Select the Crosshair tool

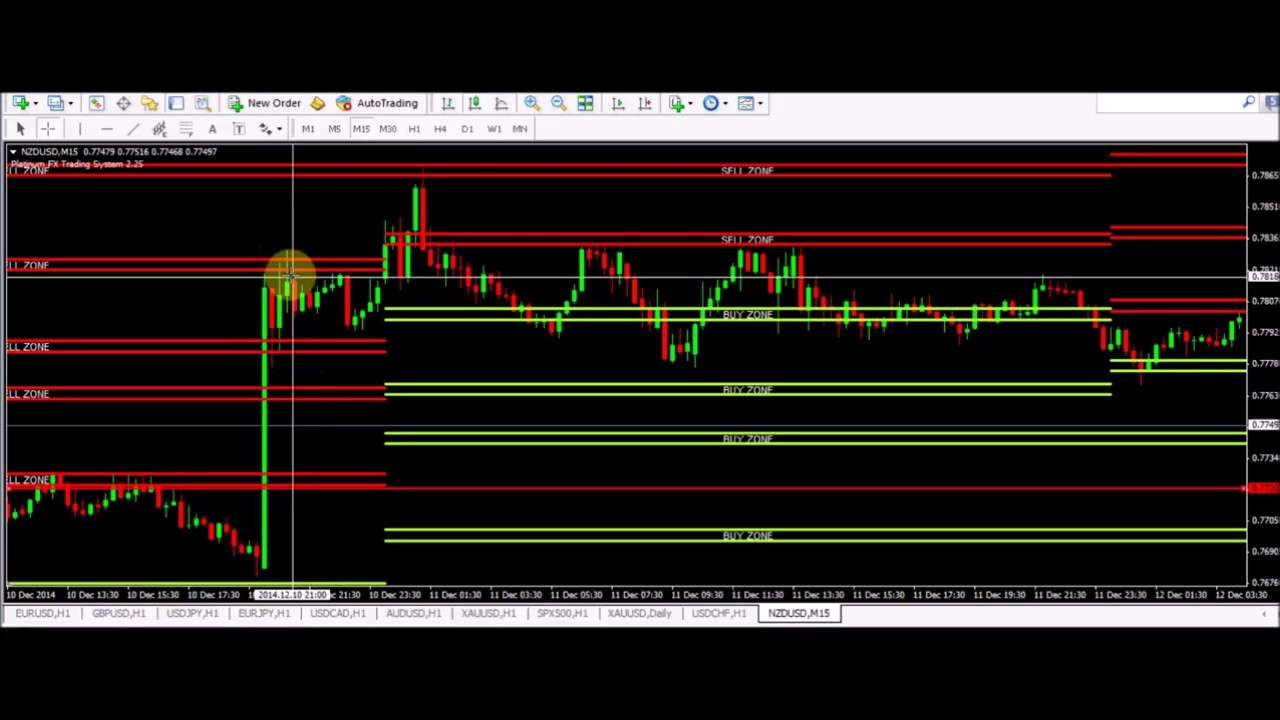[x=47, y=128]
